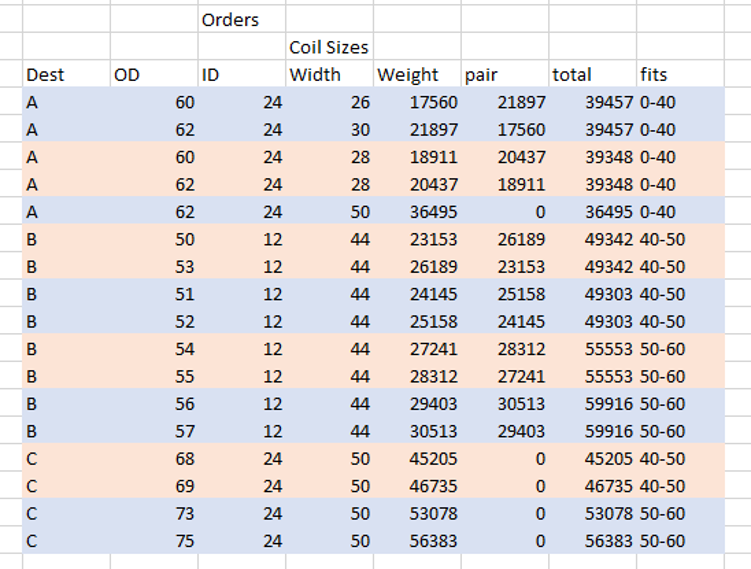The height and width of the screenshot is (569, 751).
Task: Select OD cell 56
Action: coord(154,403)
